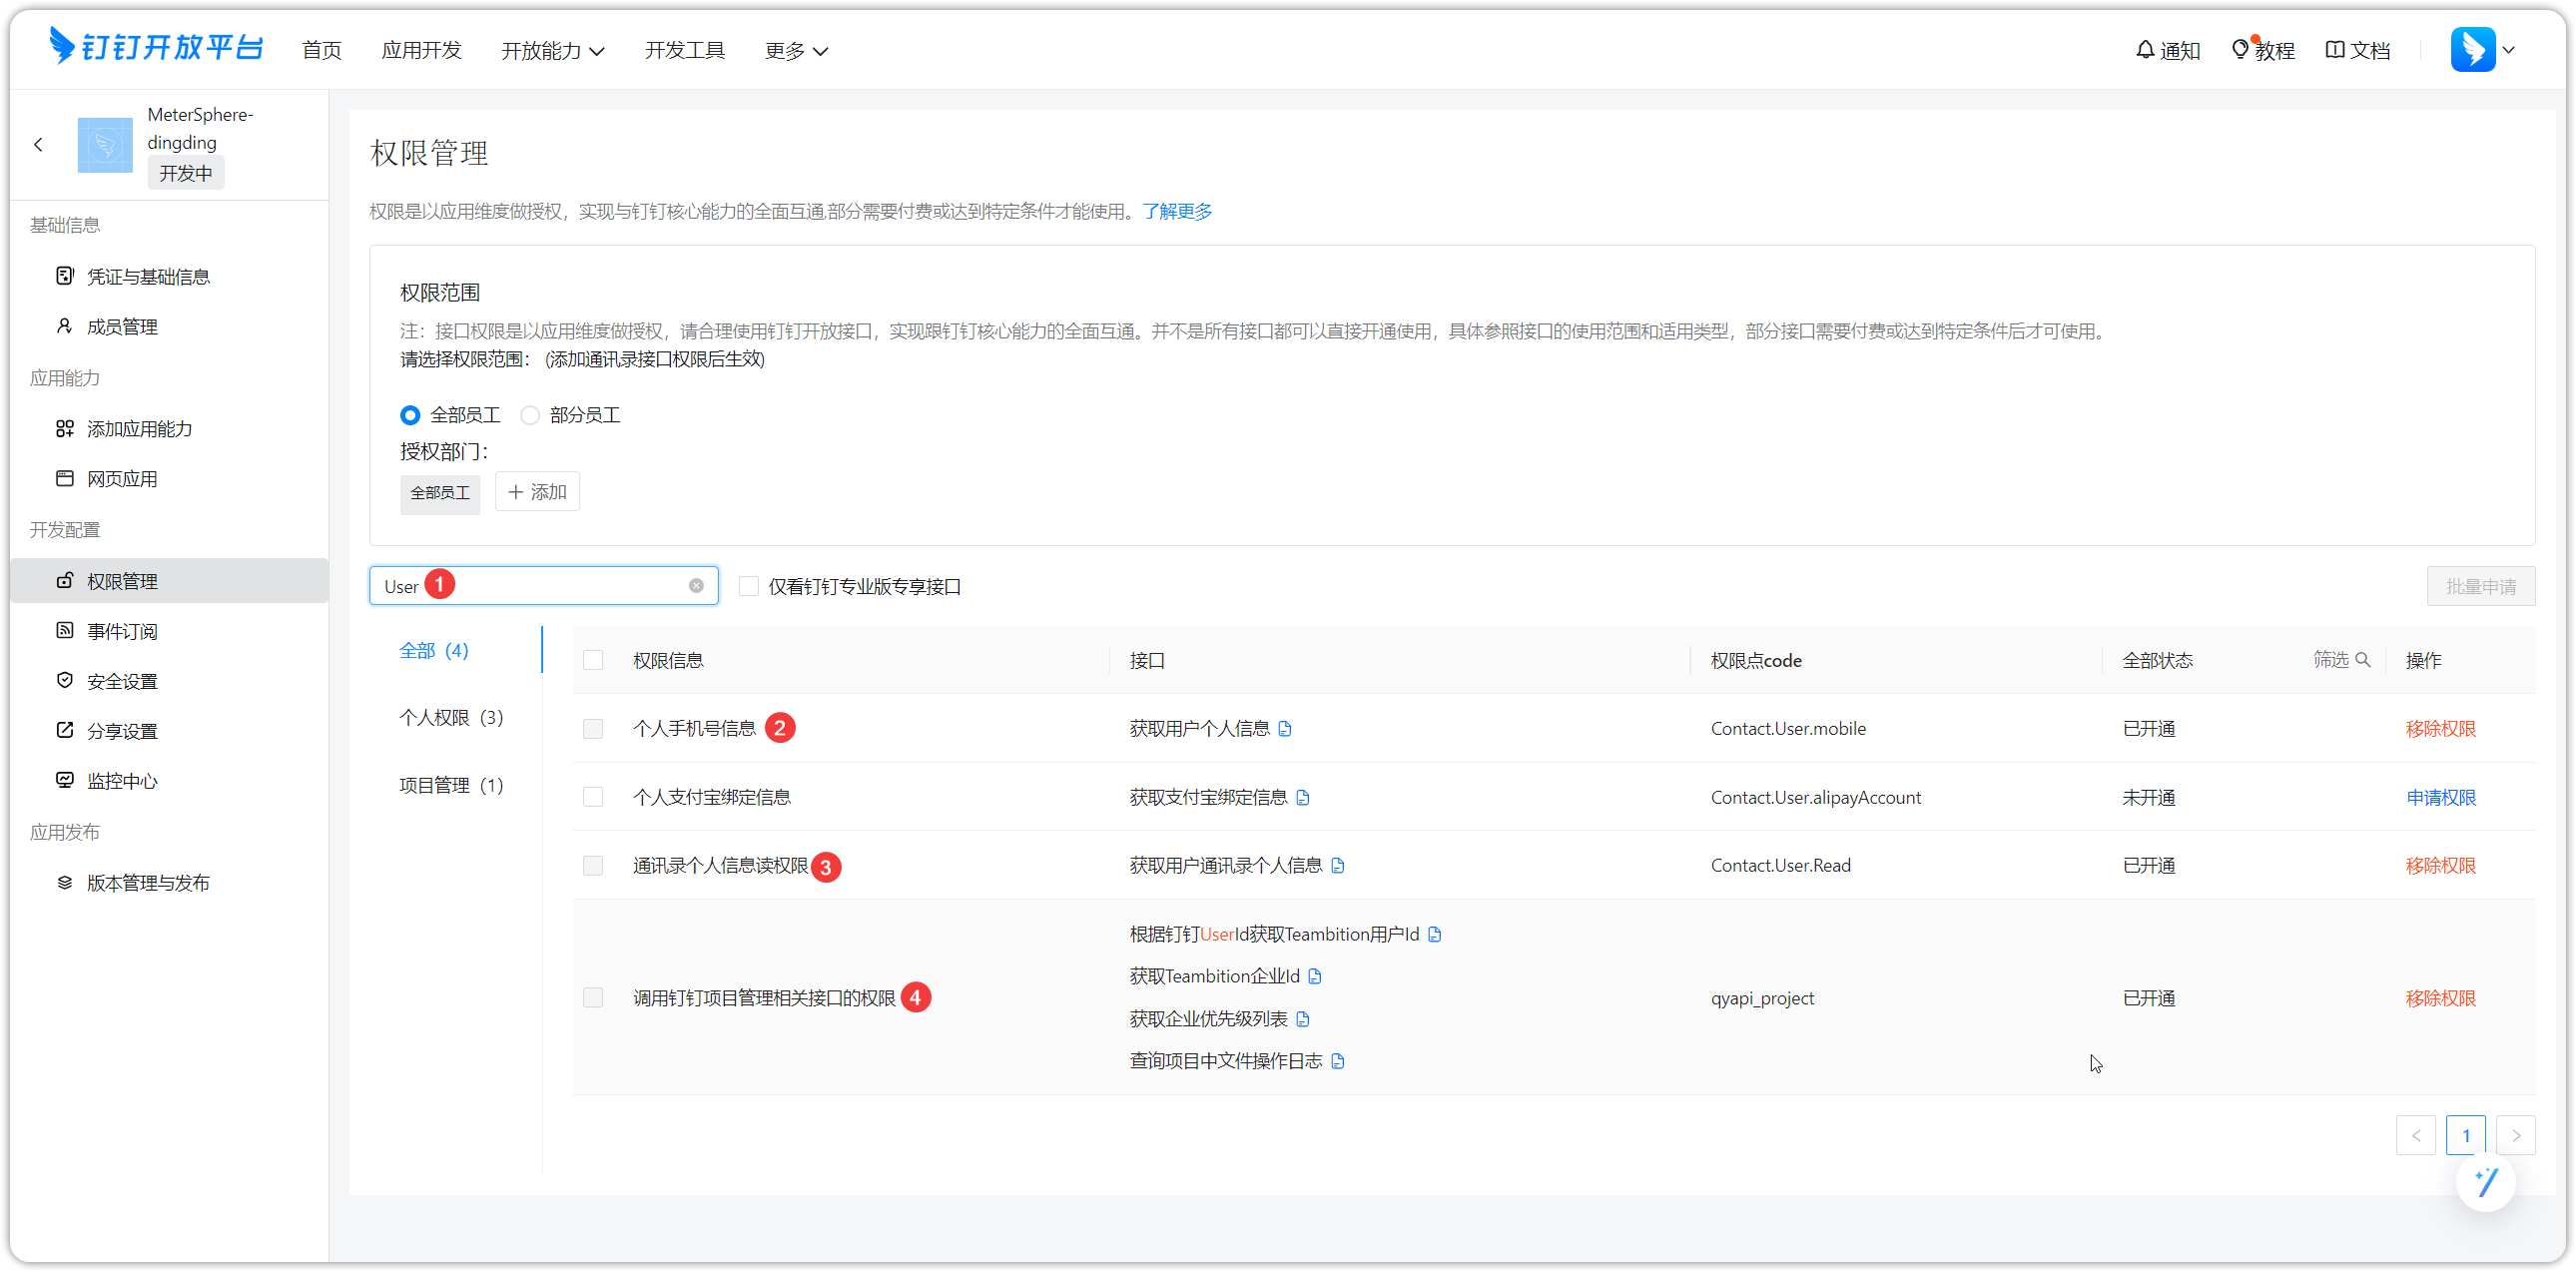
Task: Click the floating AI assistant icon
Action: (x=2485, y=1182)
